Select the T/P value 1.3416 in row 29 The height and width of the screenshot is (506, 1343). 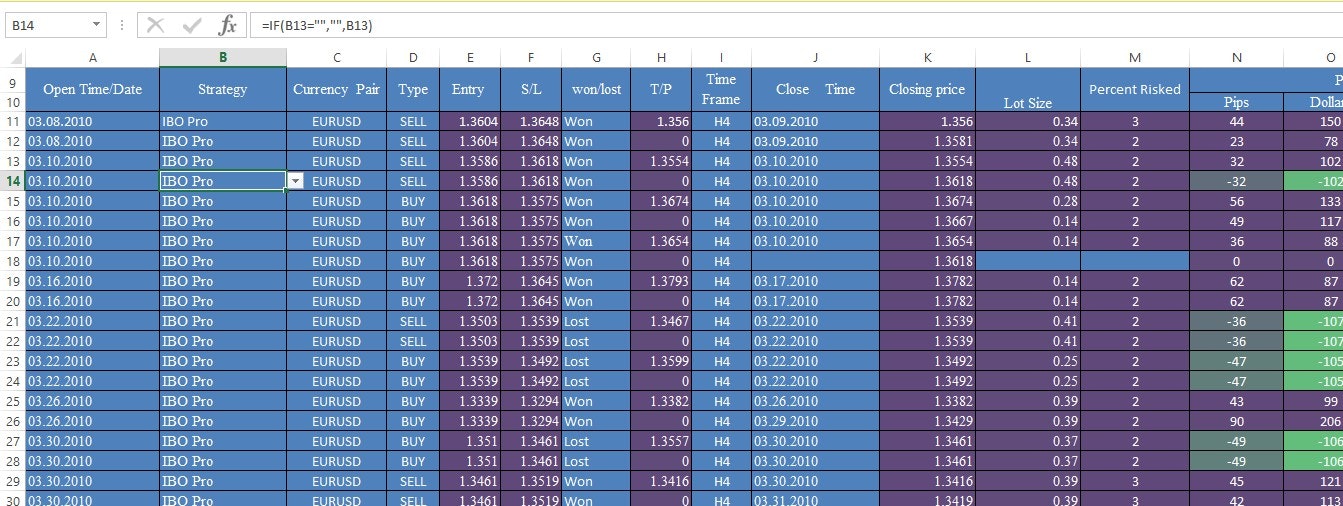tap(661, 481)
